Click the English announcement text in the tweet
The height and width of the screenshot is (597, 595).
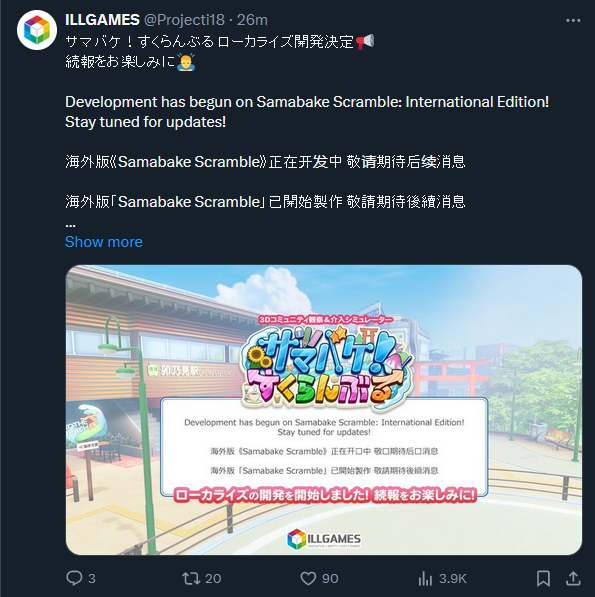coord(307,112)
